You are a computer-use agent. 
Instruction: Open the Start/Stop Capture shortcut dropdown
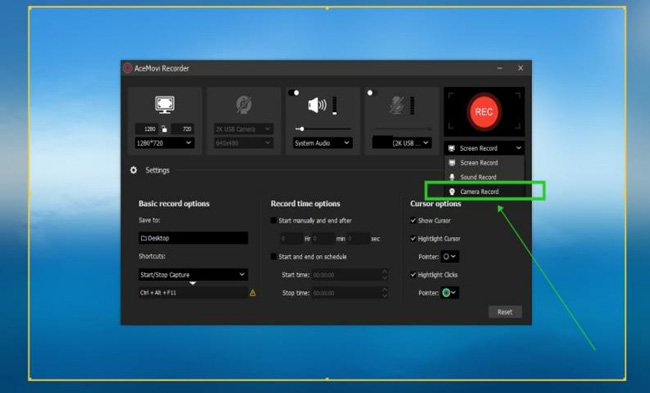[193, 274]
